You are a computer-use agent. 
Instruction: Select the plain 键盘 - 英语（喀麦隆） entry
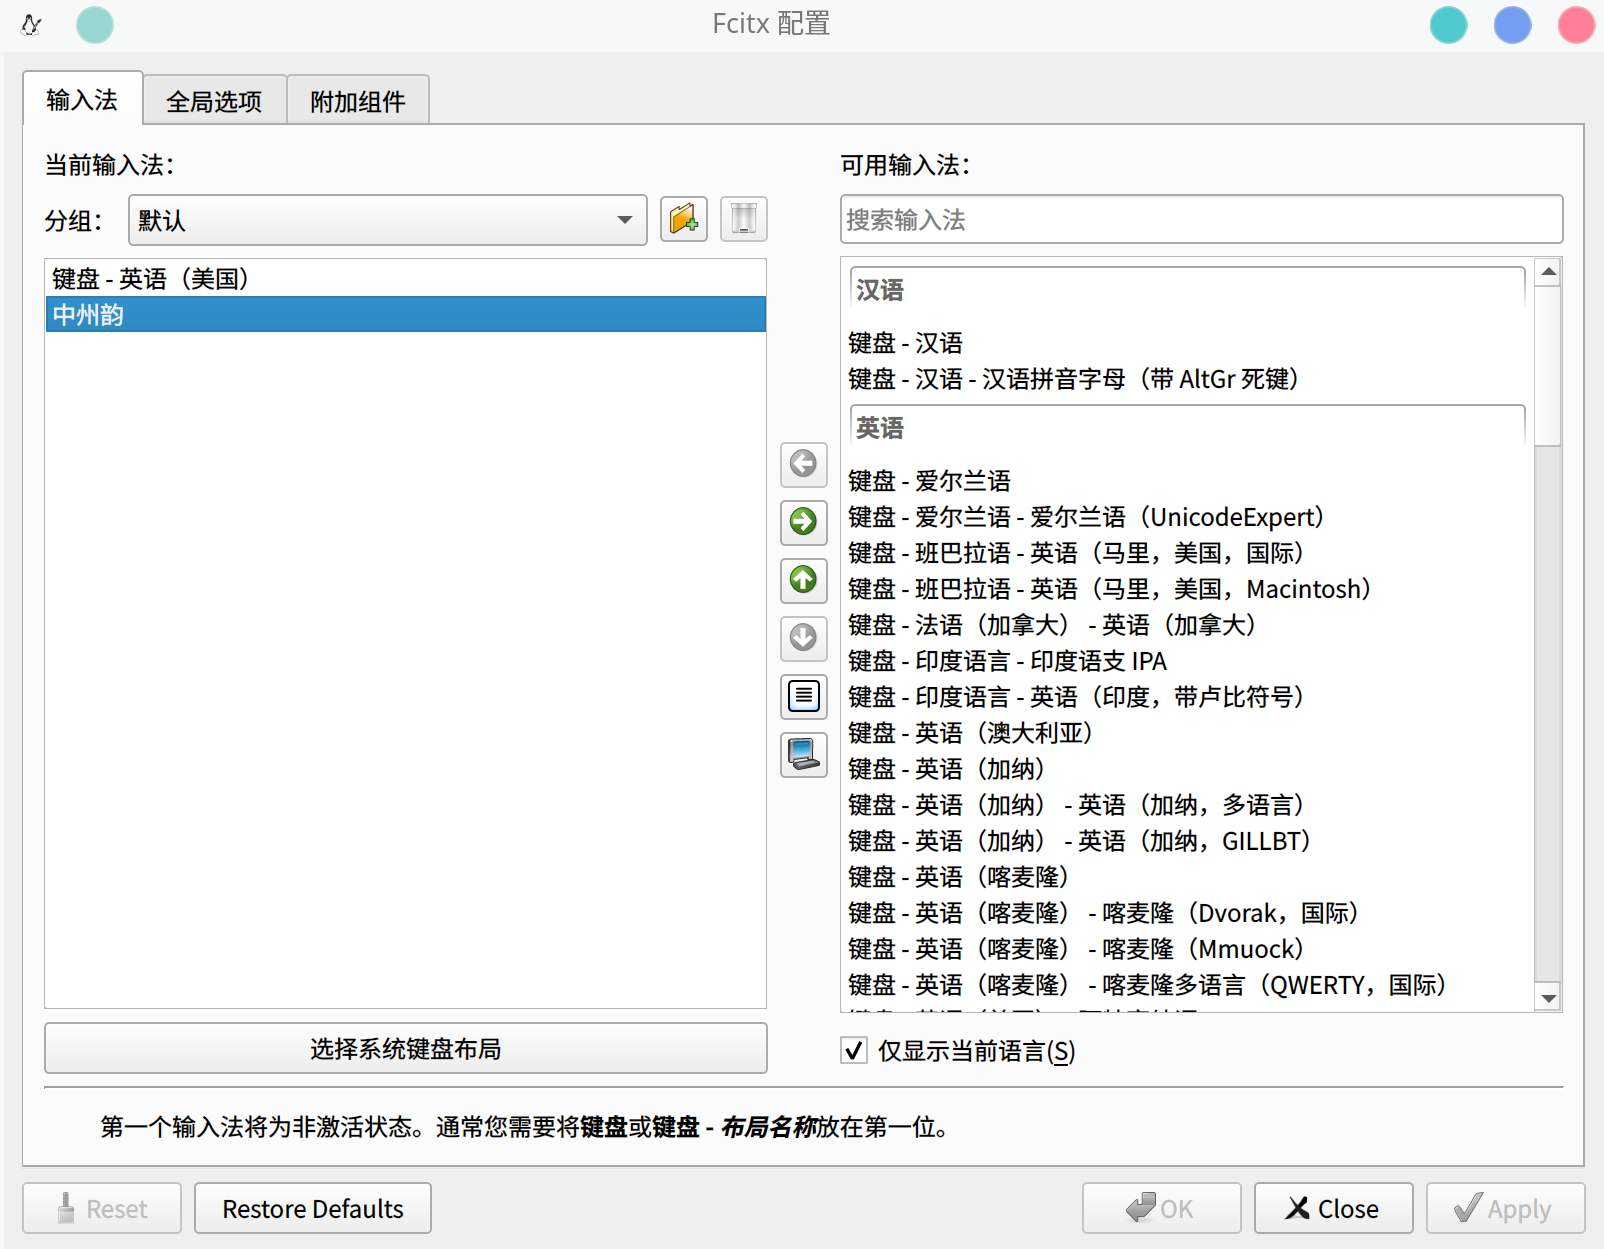1187,877
